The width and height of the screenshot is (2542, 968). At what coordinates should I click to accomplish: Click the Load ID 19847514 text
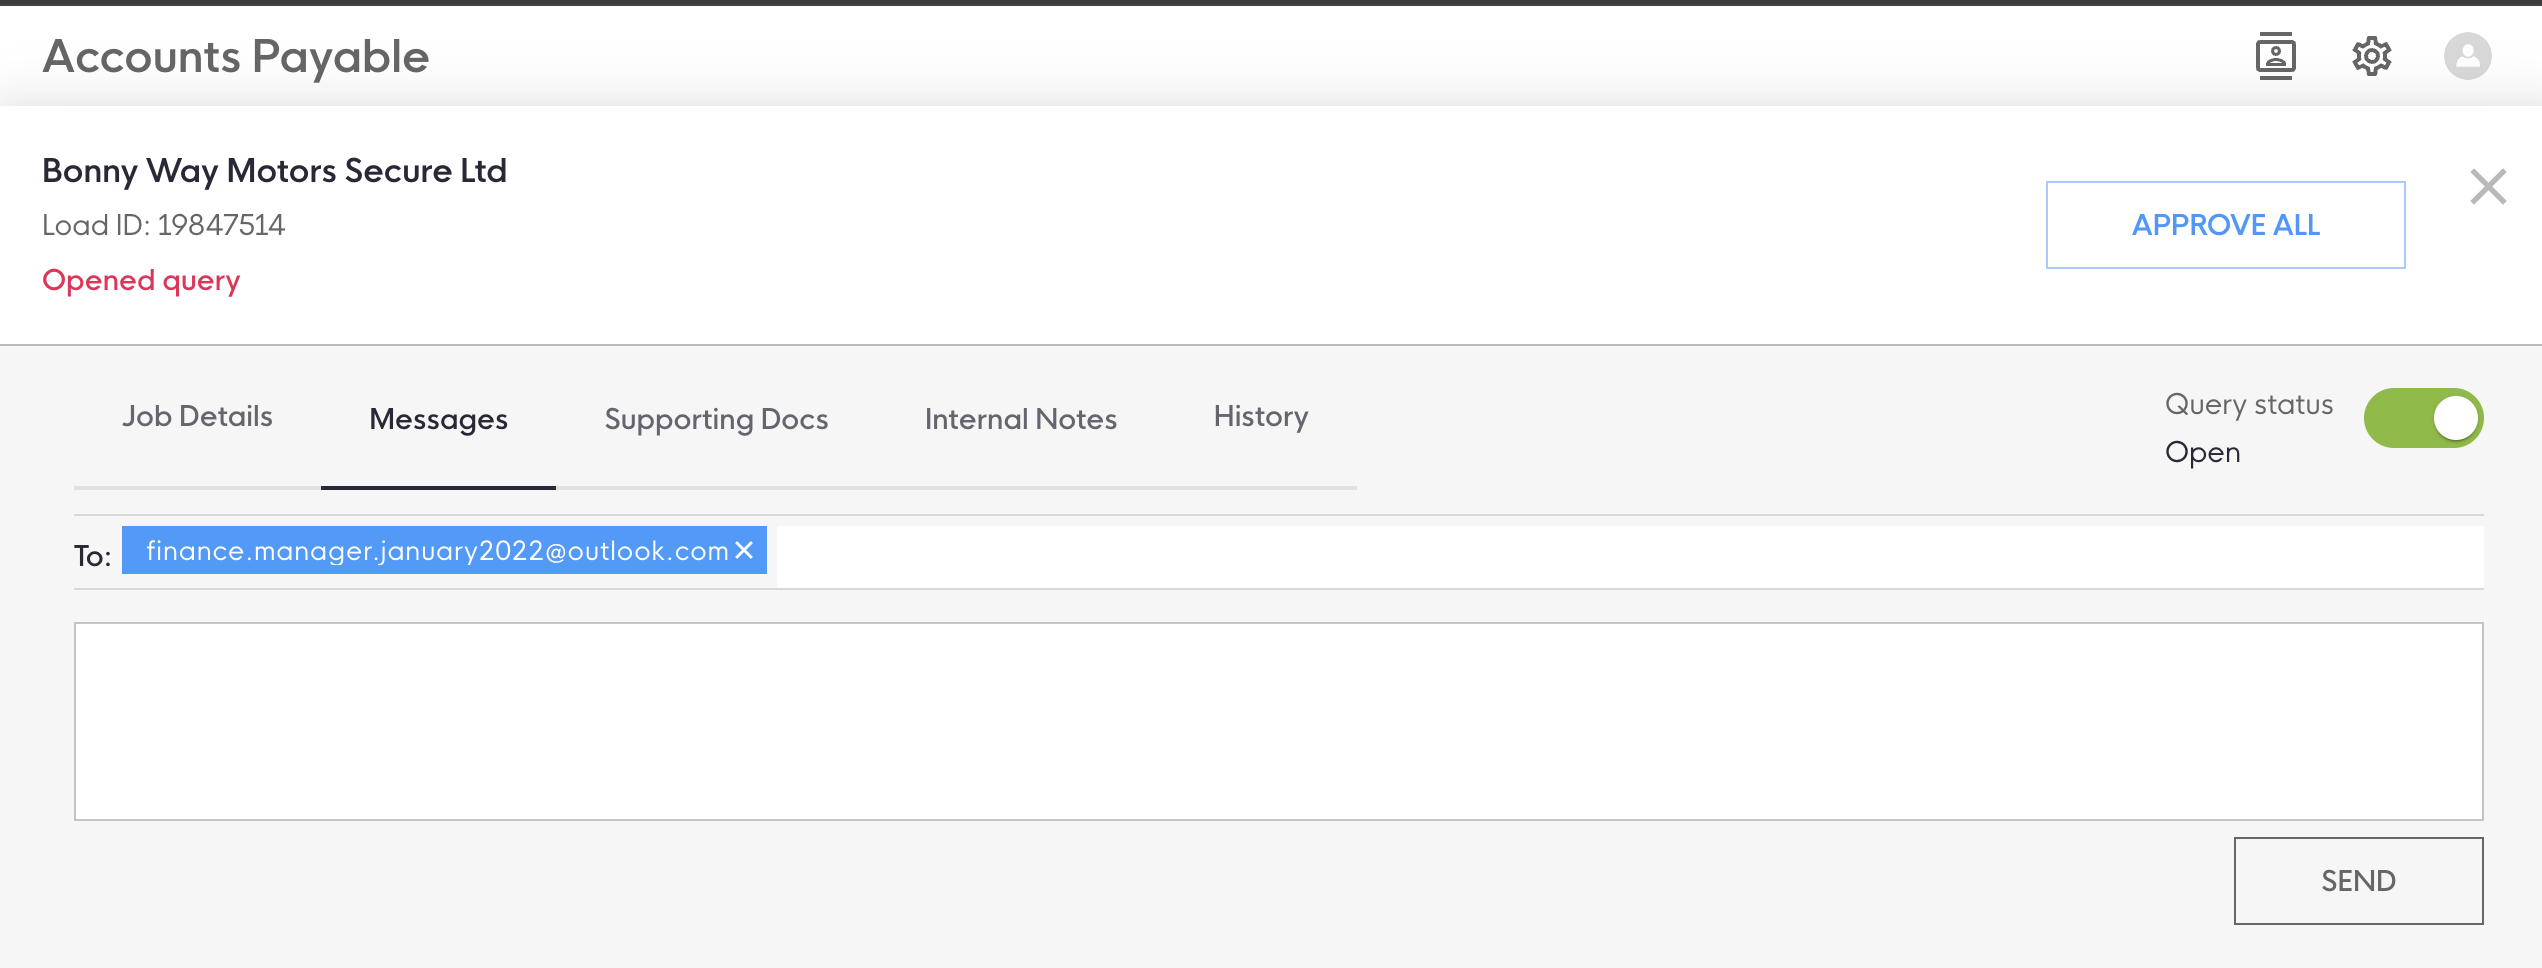point(163,225)
